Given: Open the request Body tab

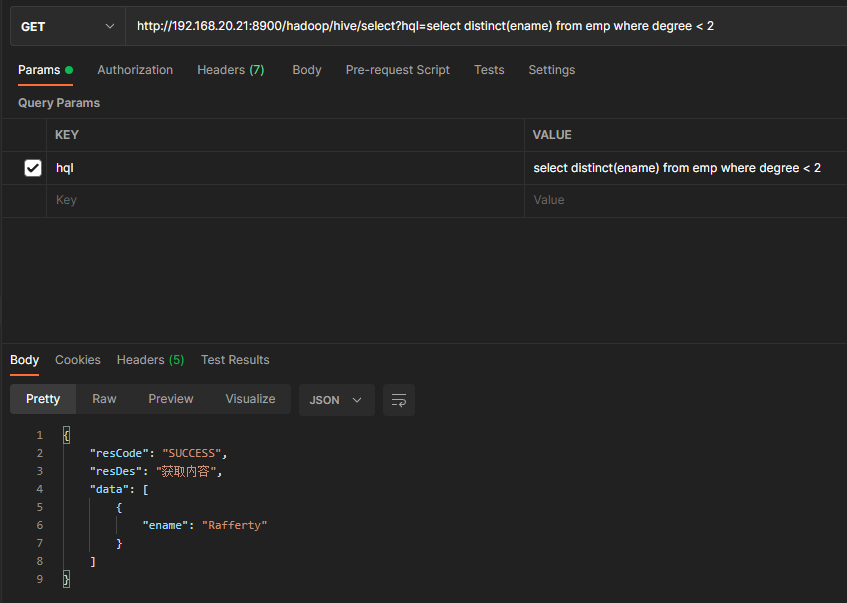Looking at the screenshot, I should pyautogui.click(x=307, y=70).
